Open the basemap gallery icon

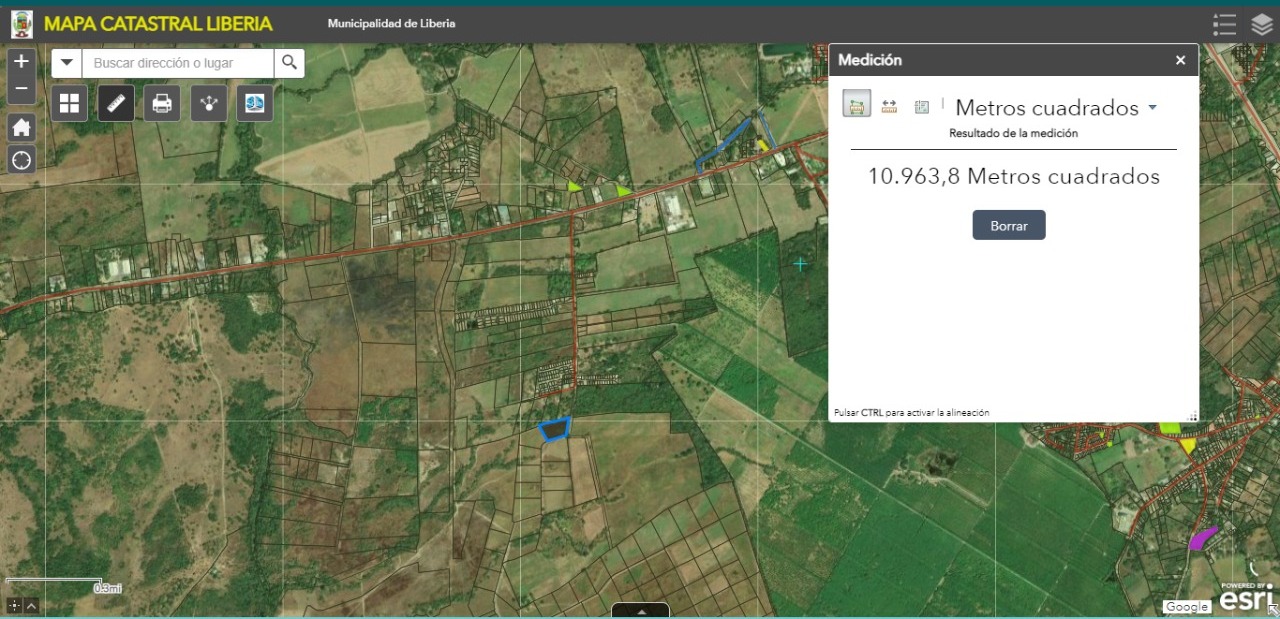tap(68, 102)
